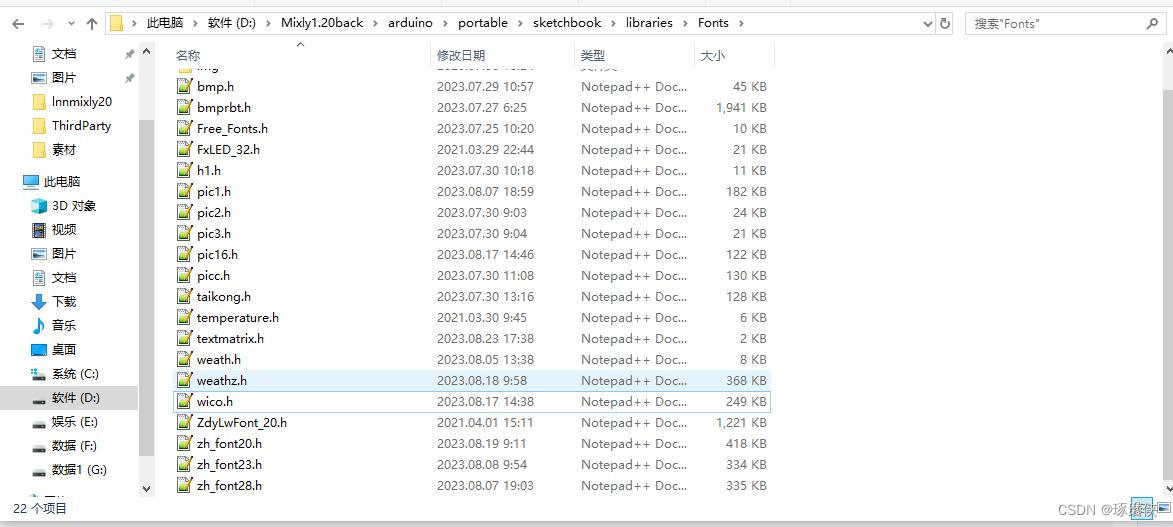The height and width of the screenshot is (527, 1173).
Task: Click the search magnifier icon
Action: pyautogui.click(x=1153, y=24)
